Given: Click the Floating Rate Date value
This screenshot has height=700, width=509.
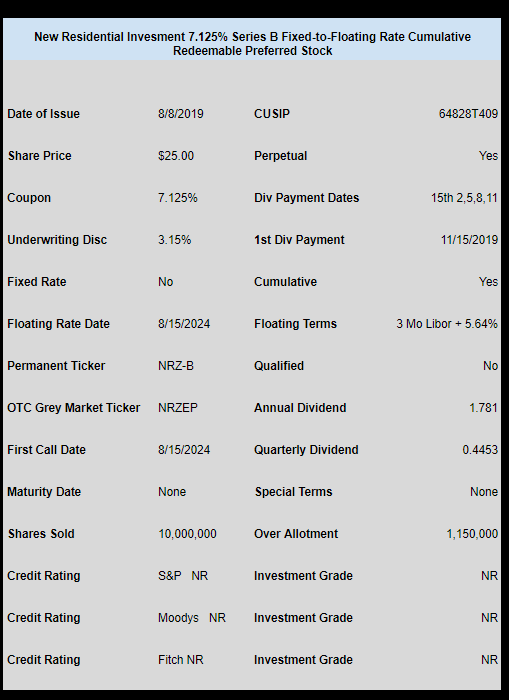Looking at the screenshot, I should 184,324.
